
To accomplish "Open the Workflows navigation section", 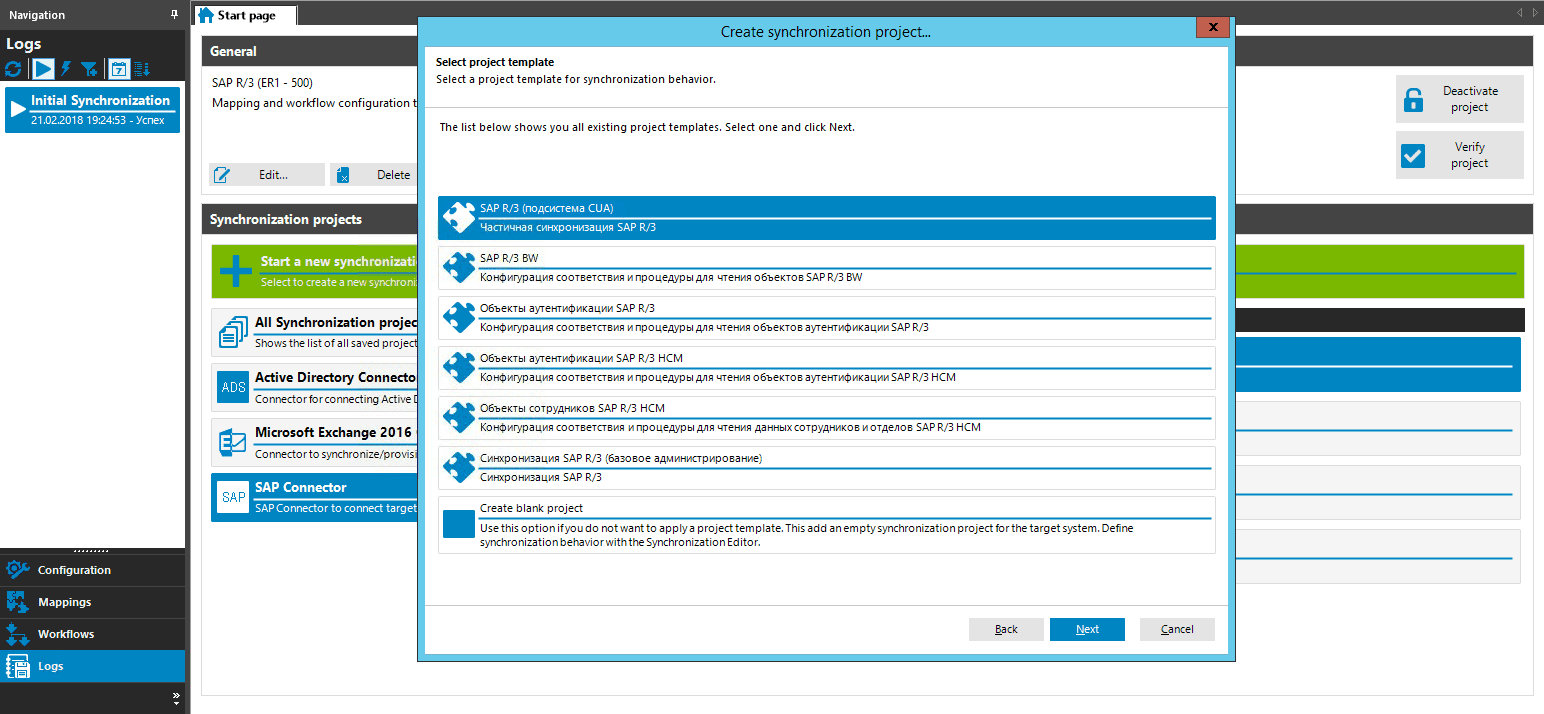I will pos(66,634).
